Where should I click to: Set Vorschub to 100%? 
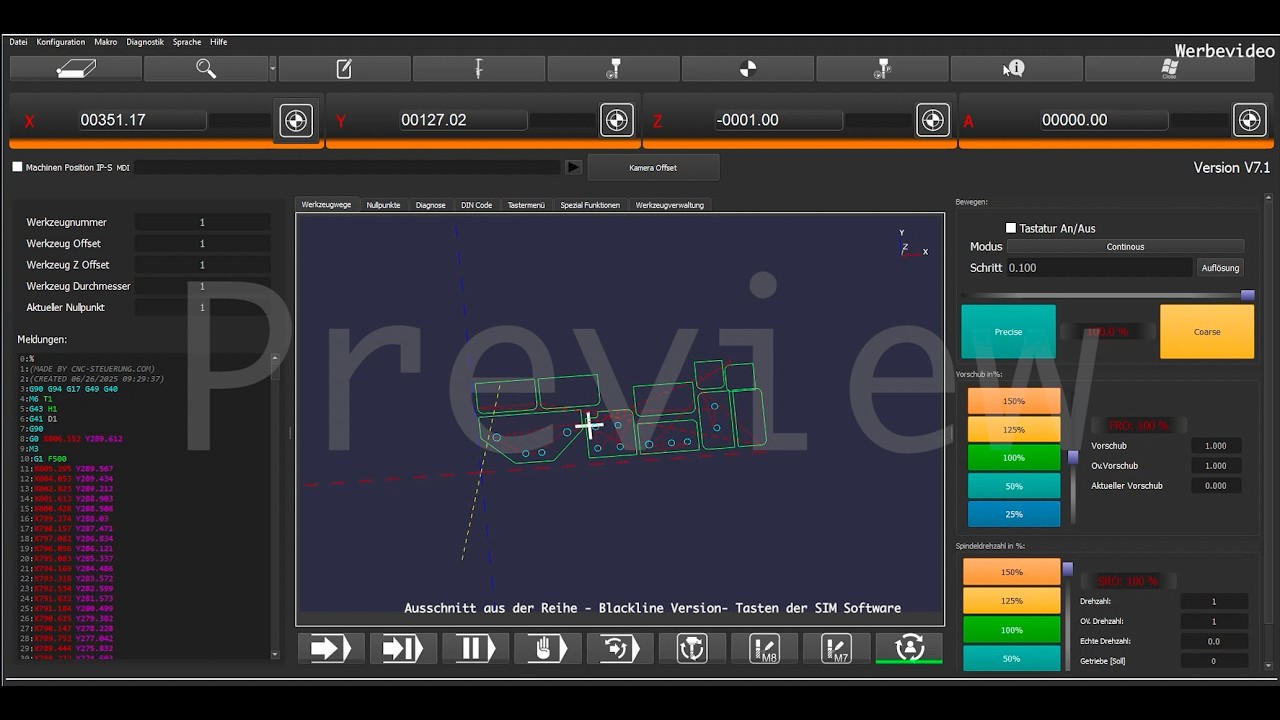click(x=1014, y=457)
